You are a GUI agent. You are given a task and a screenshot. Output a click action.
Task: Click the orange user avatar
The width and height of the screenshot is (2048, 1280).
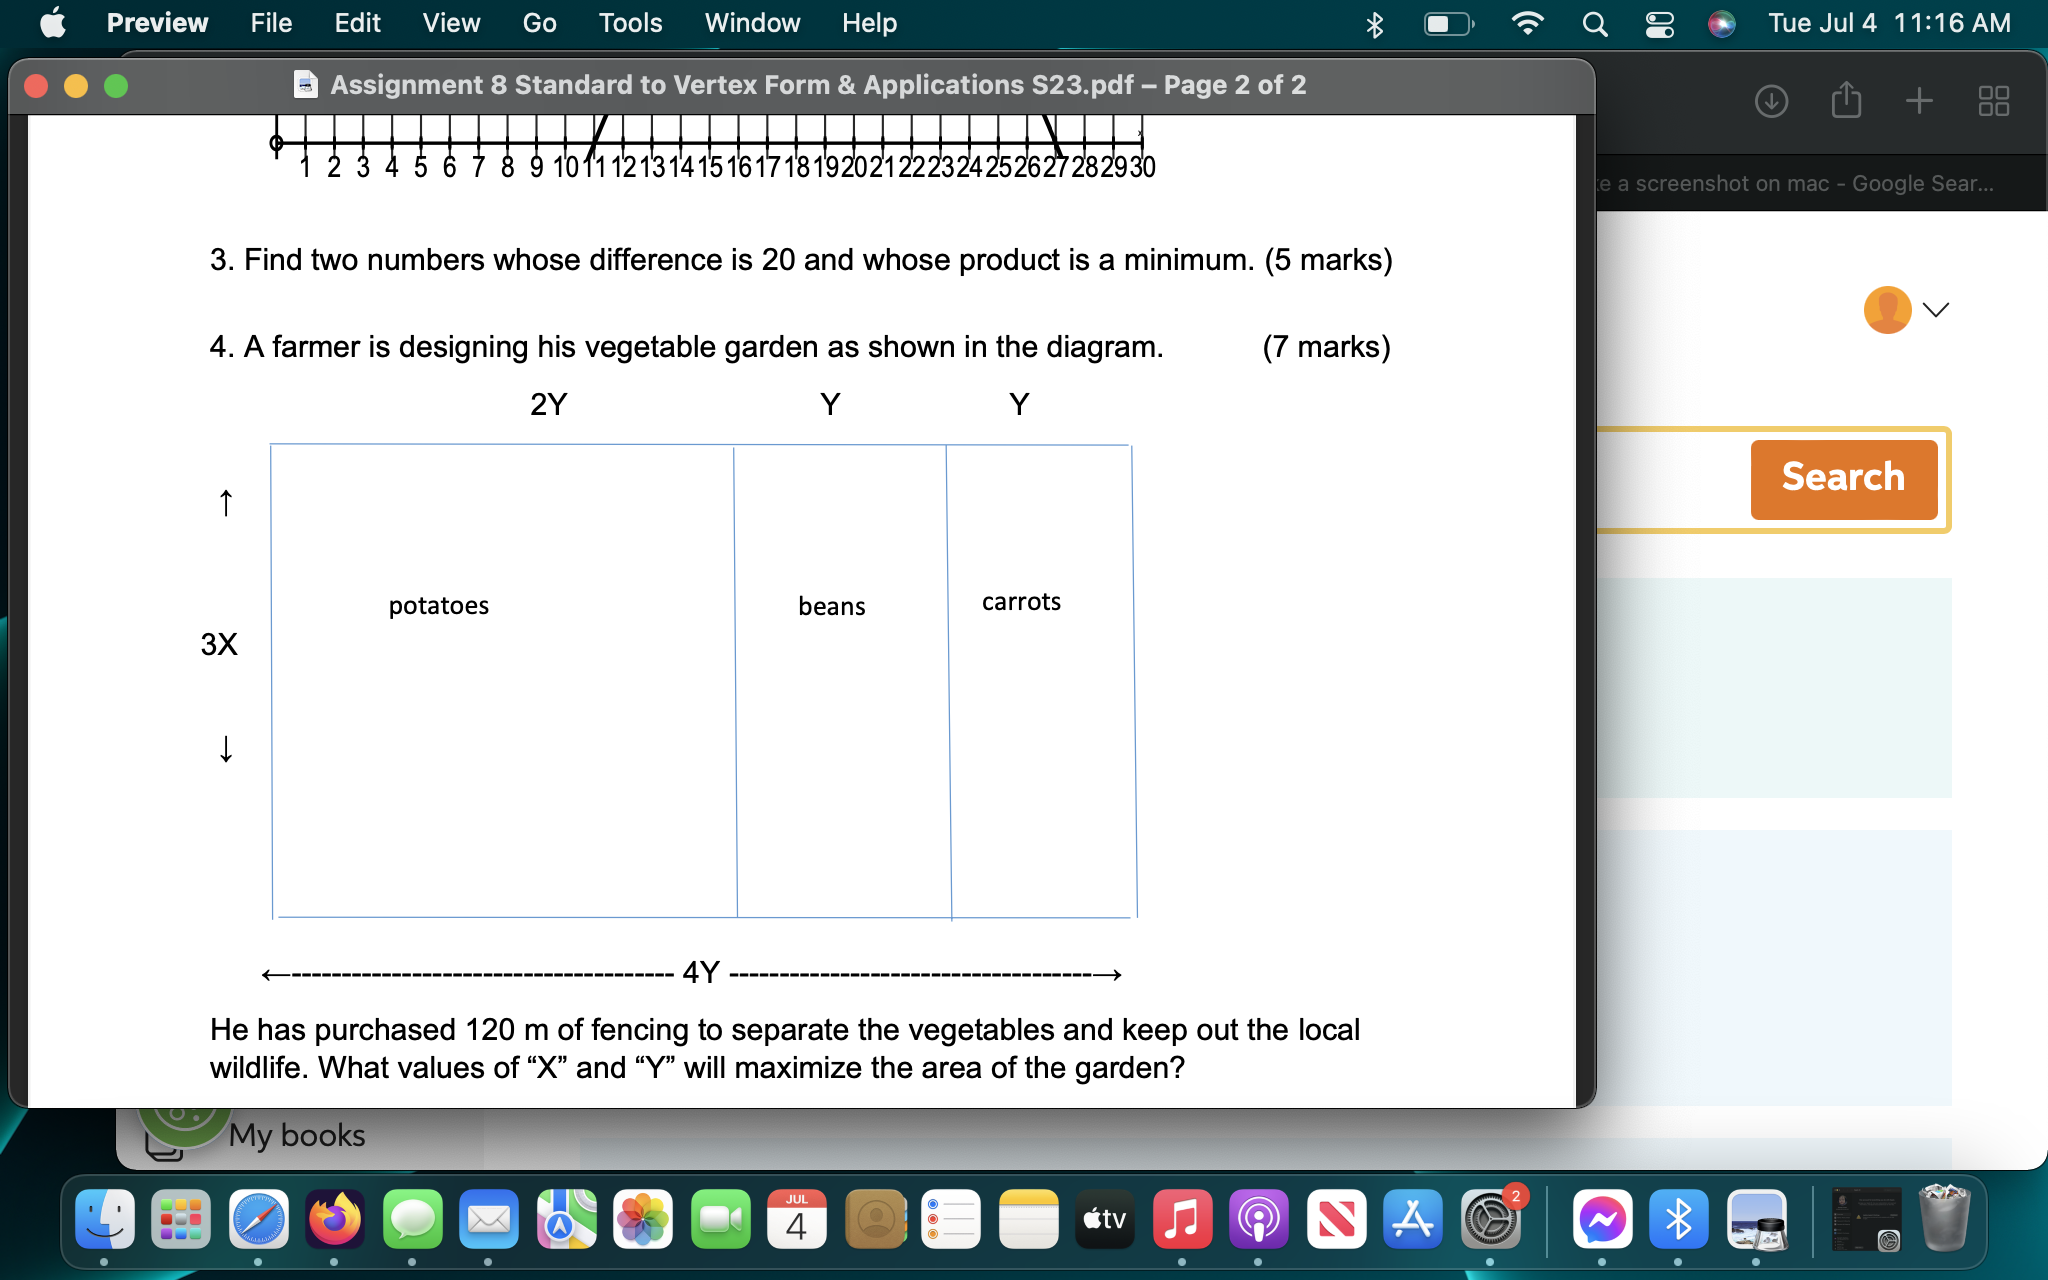(x=1887, y=310)
